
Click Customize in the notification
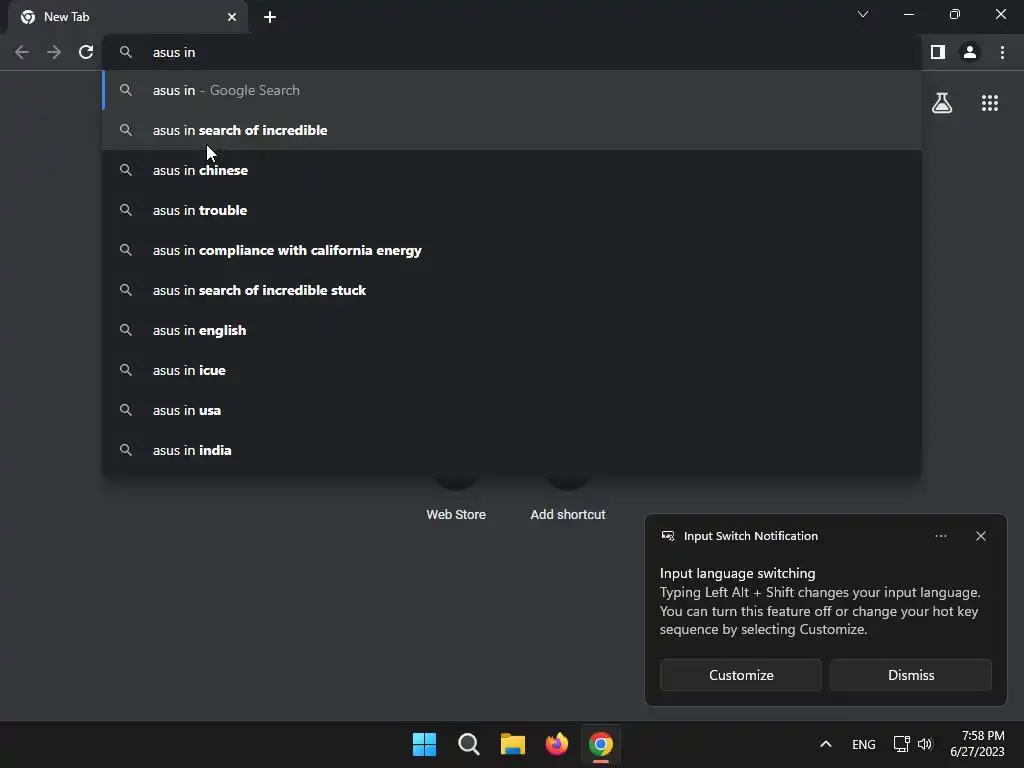pos(741,675)
